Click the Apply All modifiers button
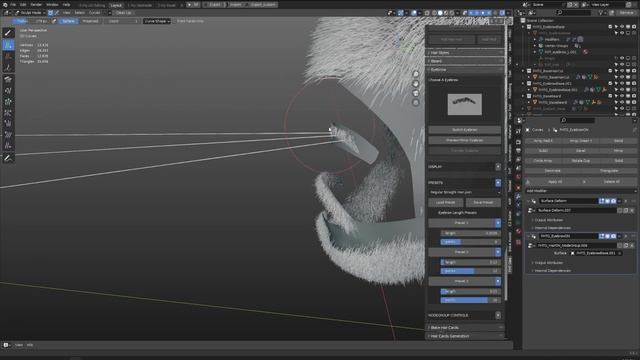 [555, 182]
